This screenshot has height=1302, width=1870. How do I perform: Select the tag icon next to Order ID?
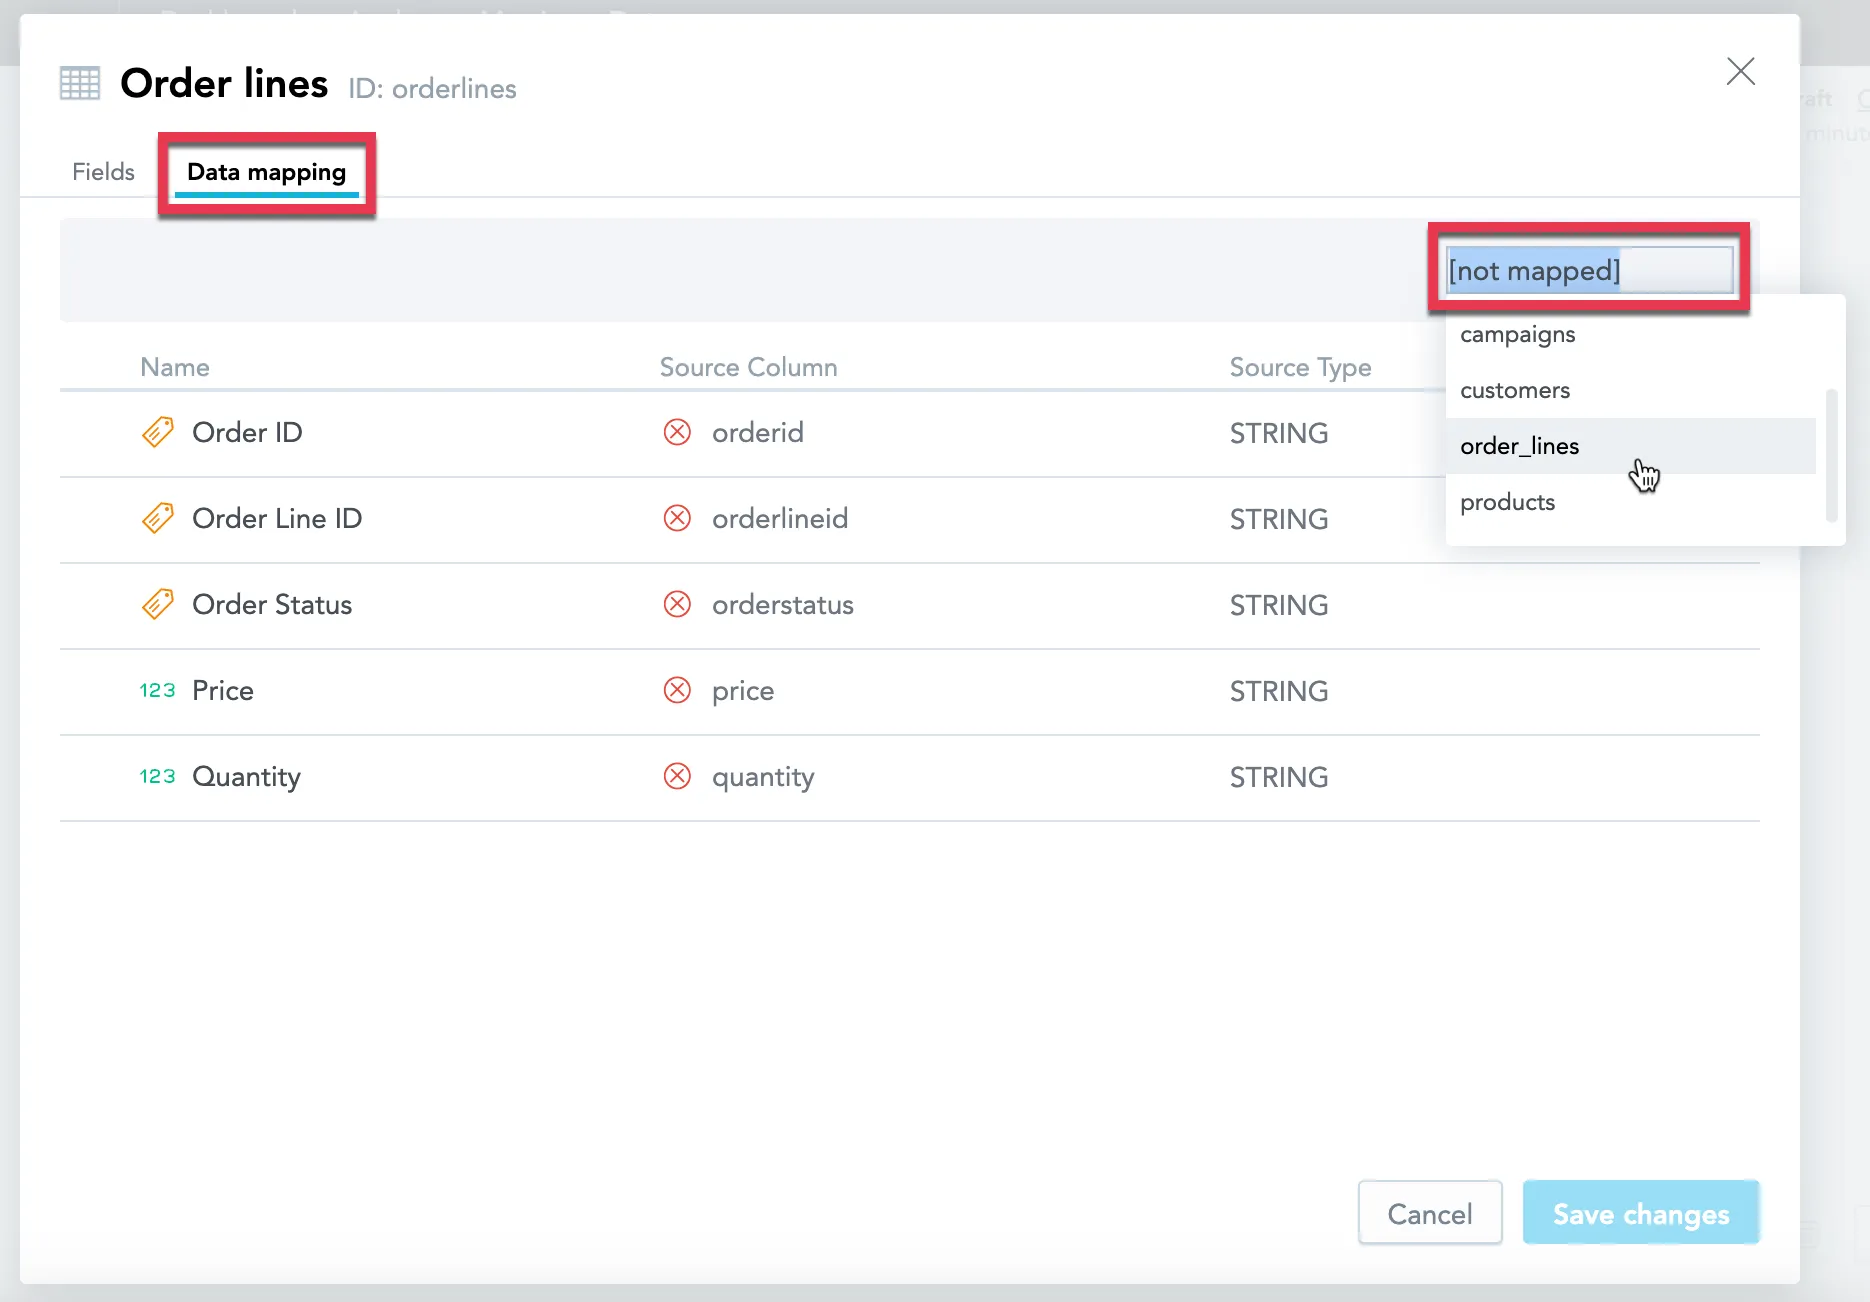click(x=157, y=432)
